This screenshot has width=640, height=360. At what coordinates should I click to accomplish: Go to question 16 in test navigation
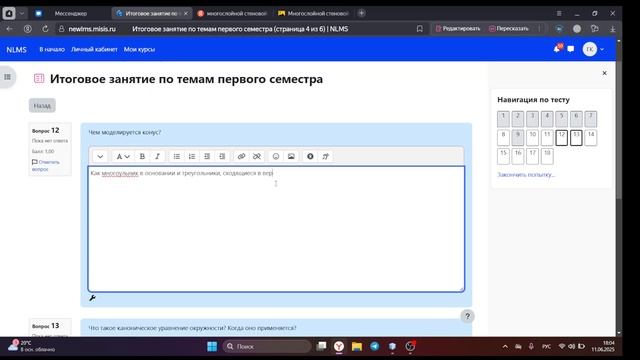518,156
